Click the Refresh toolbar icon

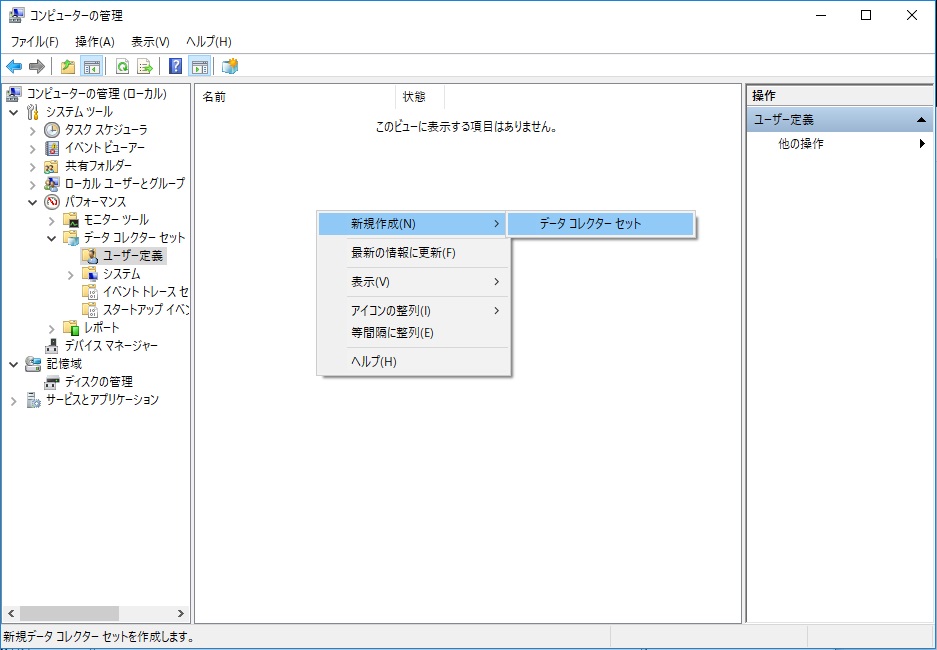[122, 67]
